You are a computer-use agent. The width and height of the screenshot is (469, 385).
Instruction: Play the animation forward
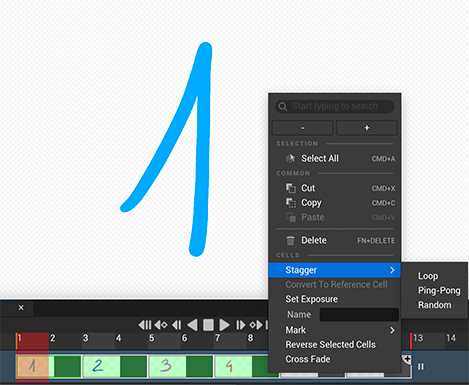pos(224,325)
